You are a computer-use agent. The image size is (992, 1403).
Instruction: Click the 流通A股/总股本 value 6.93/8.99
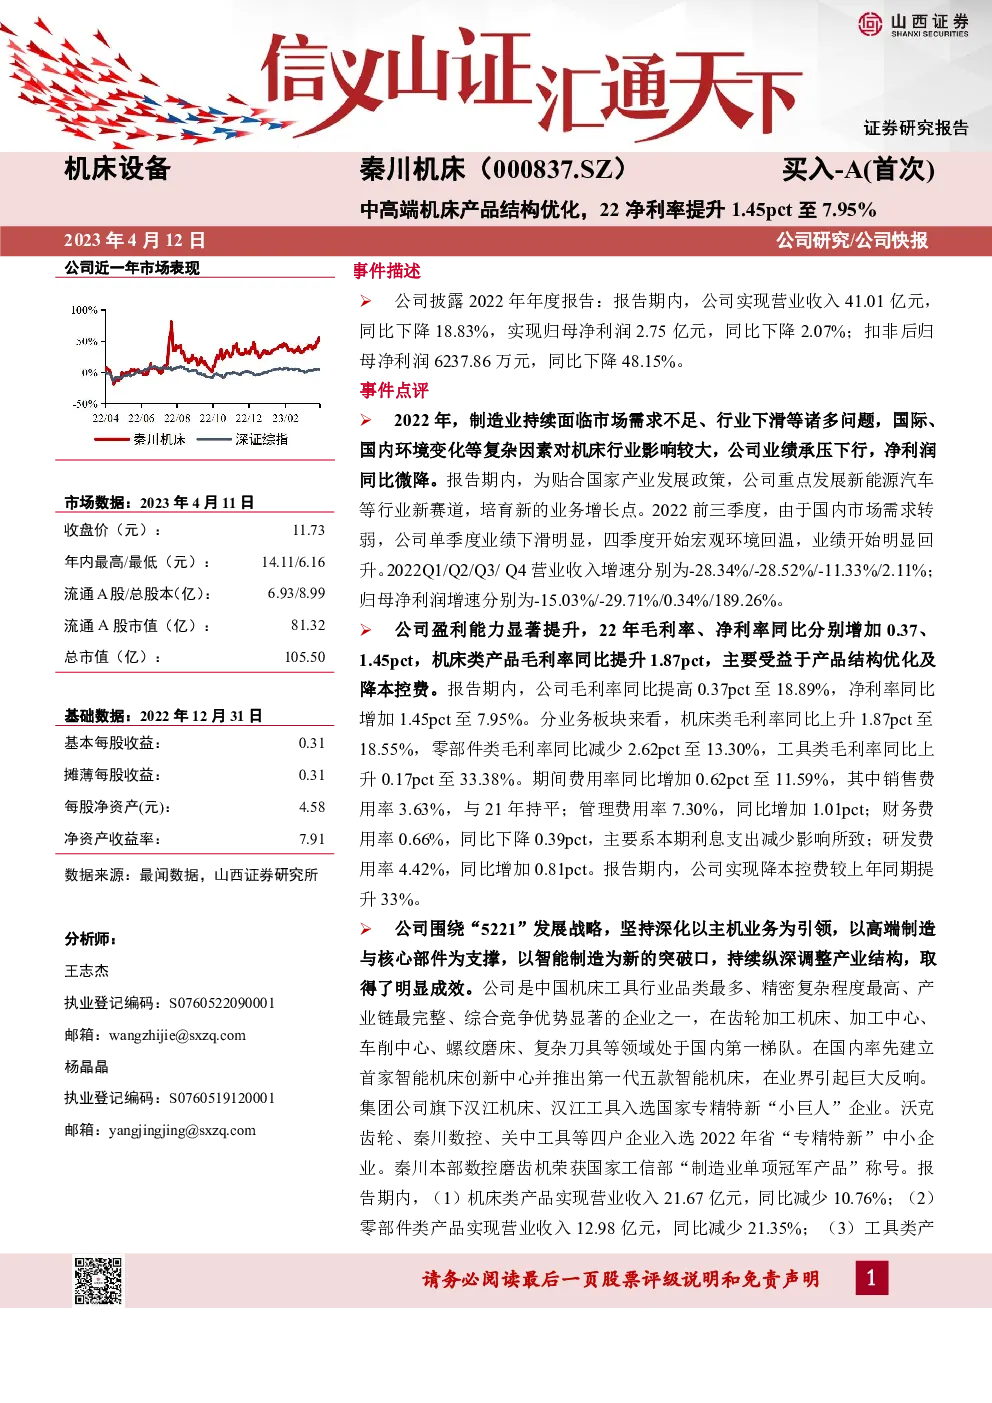297,593
